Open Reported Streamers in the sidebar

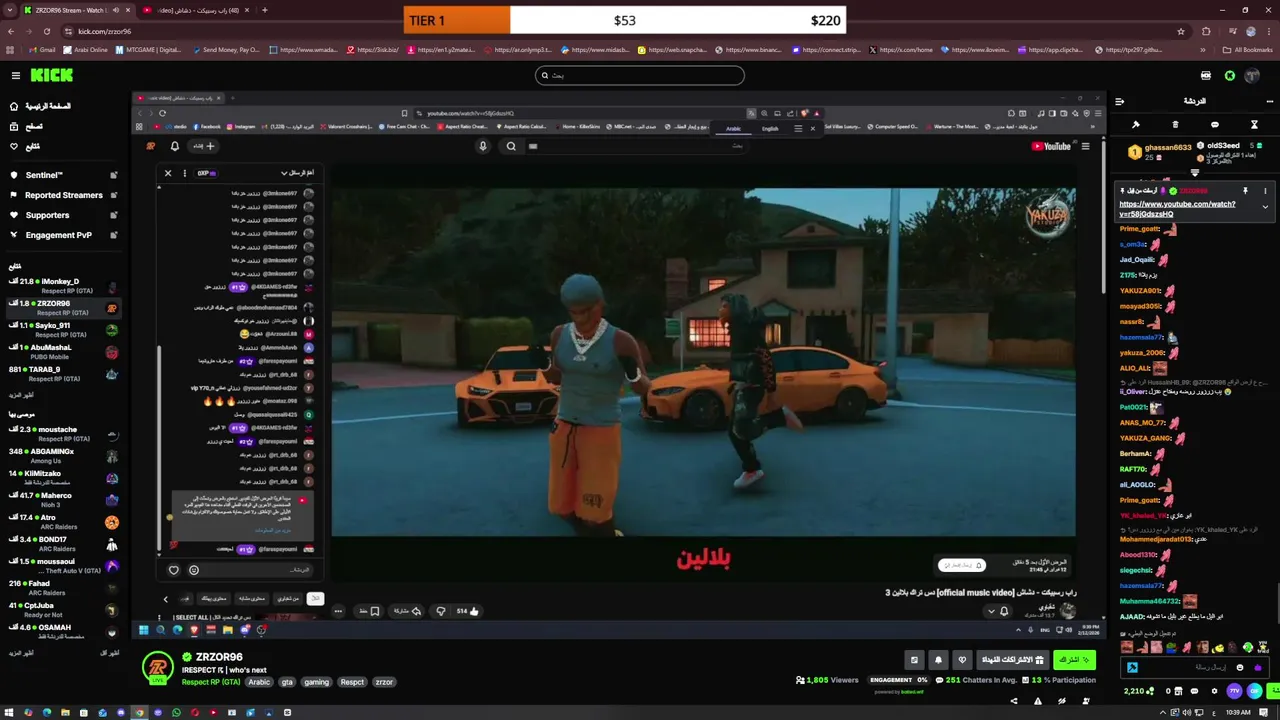[63, 195]
